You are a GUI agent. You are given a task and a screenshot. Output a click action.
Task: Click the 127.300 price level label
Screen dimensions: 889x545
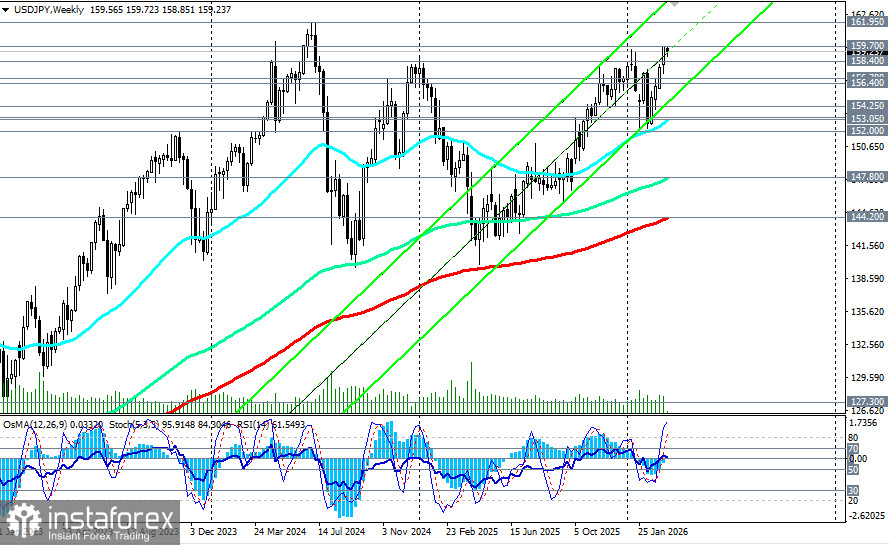[x=867, y=402]
